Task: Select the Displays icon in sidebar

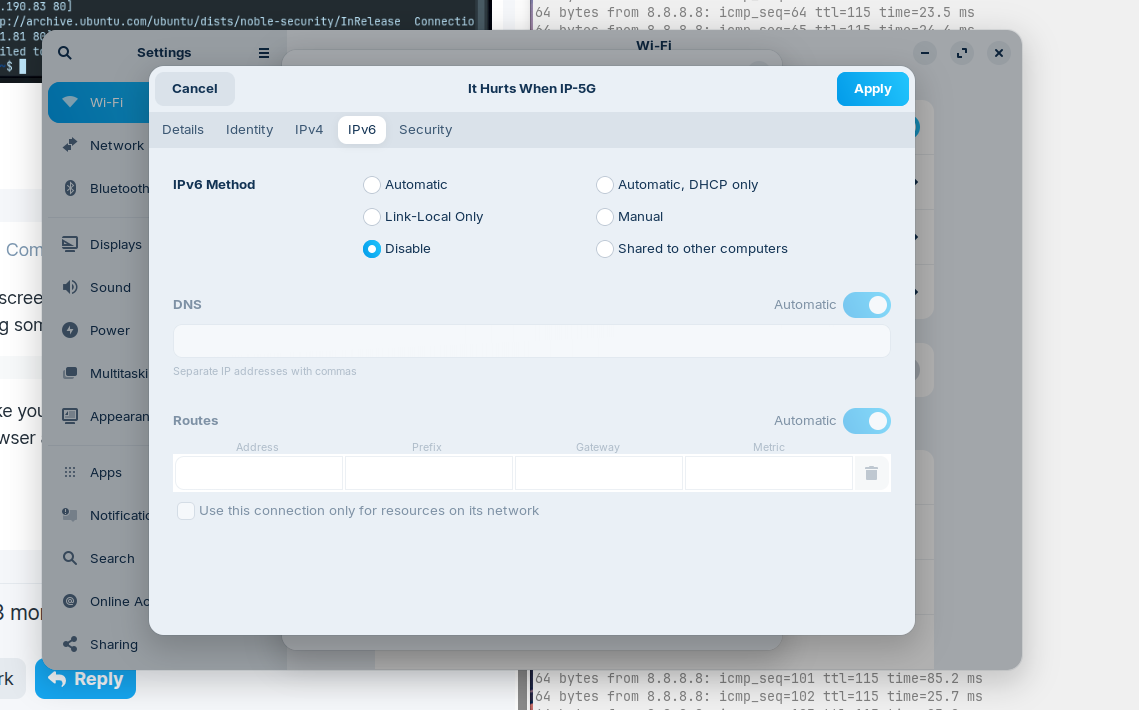Action: [x=70, y=244]
